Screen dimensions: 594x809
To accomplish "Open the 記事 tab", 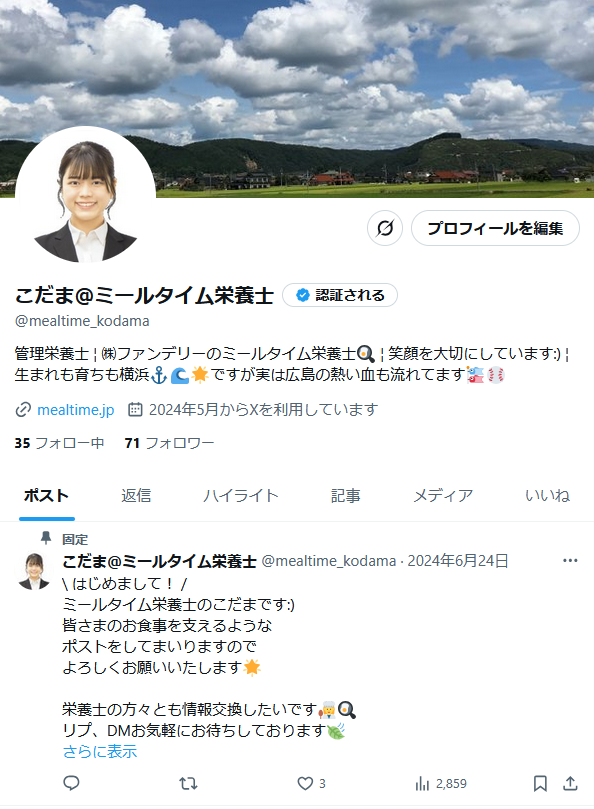I will [346, 495].
